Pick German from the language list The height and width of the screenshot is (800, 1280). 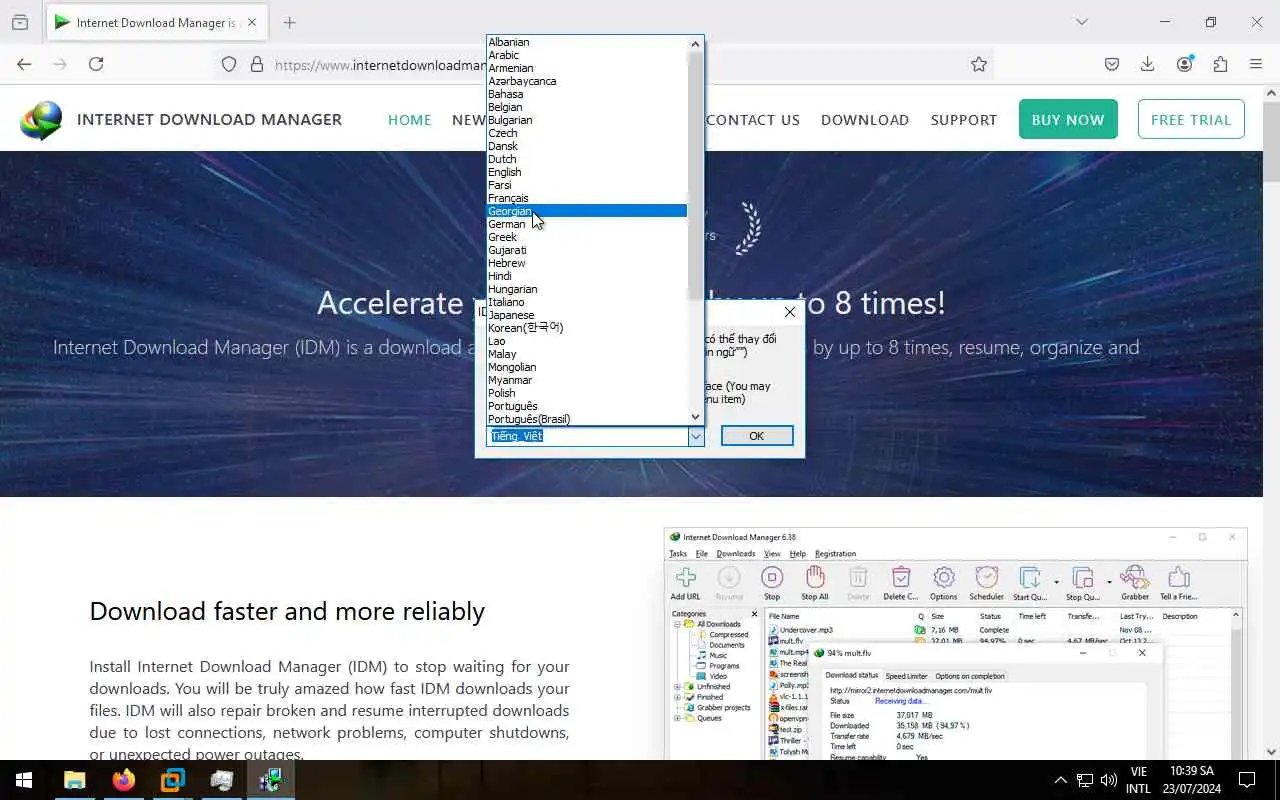[587, 224]
